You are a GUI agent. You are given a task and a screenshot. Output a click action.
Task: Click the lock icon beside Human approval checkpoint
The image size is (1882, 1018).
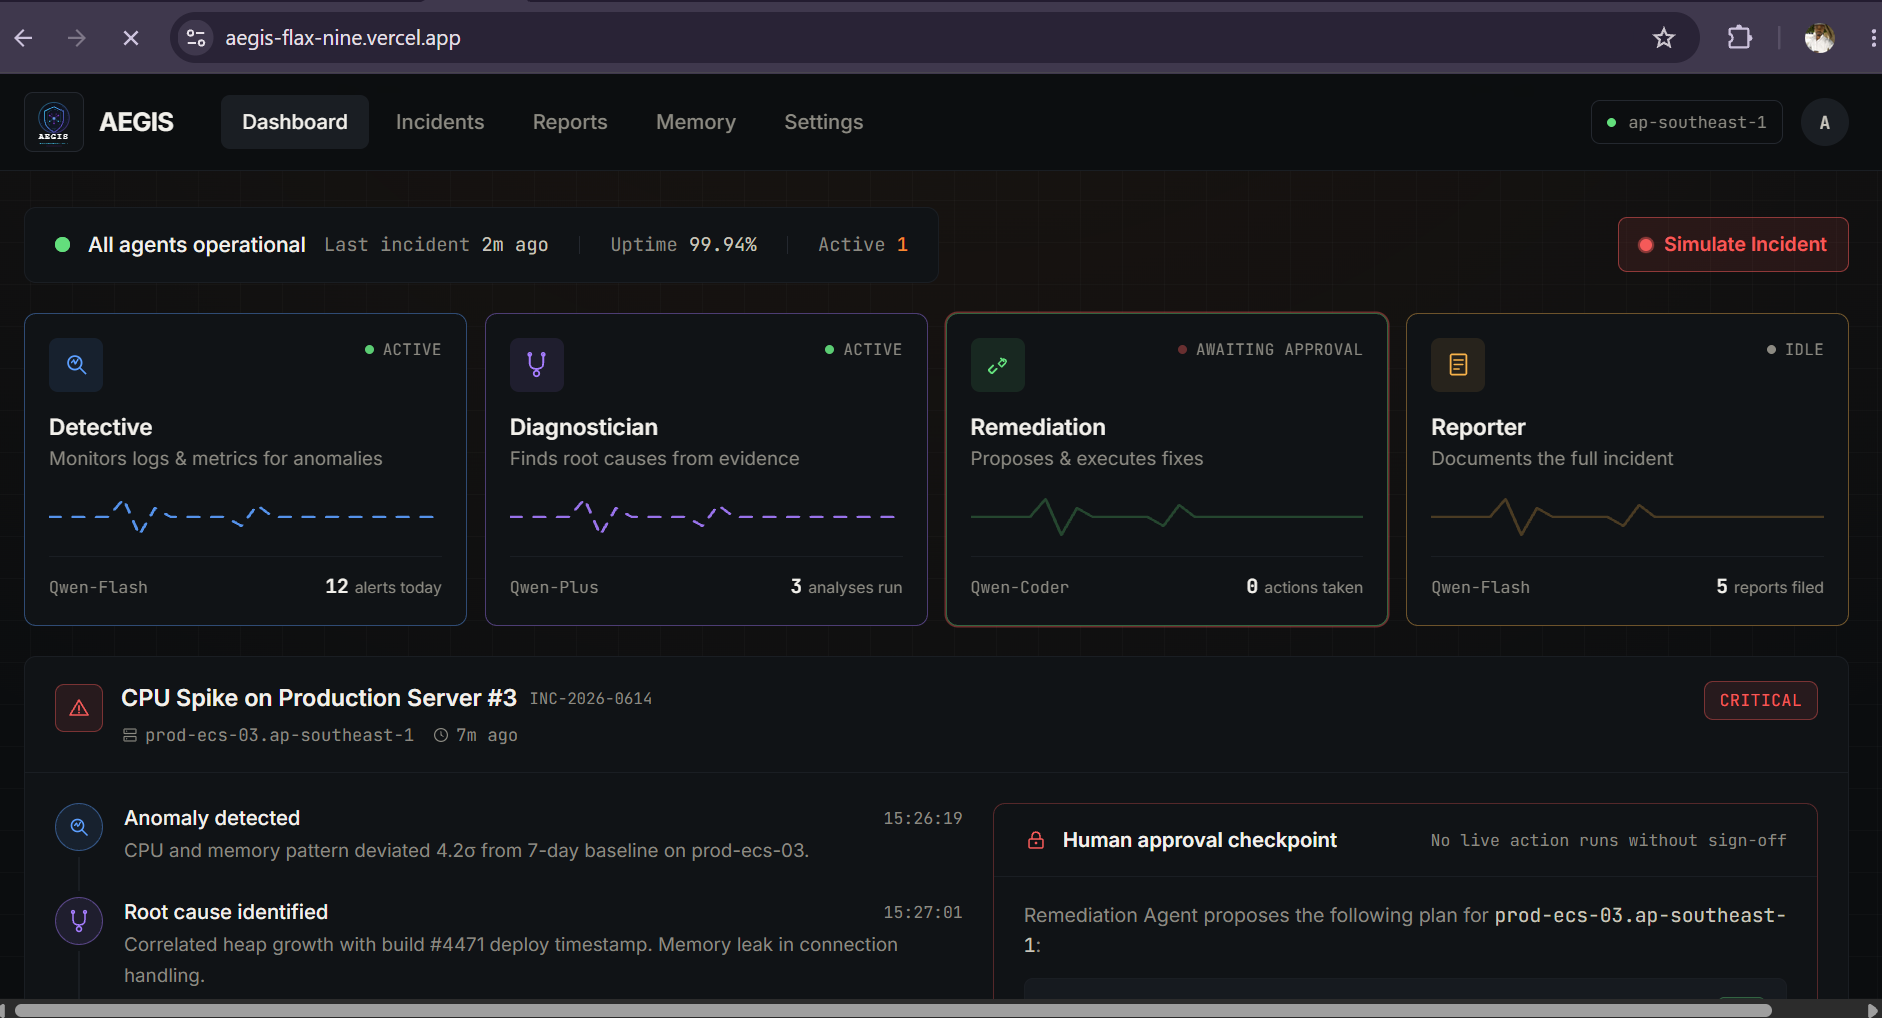[1037, 840]
